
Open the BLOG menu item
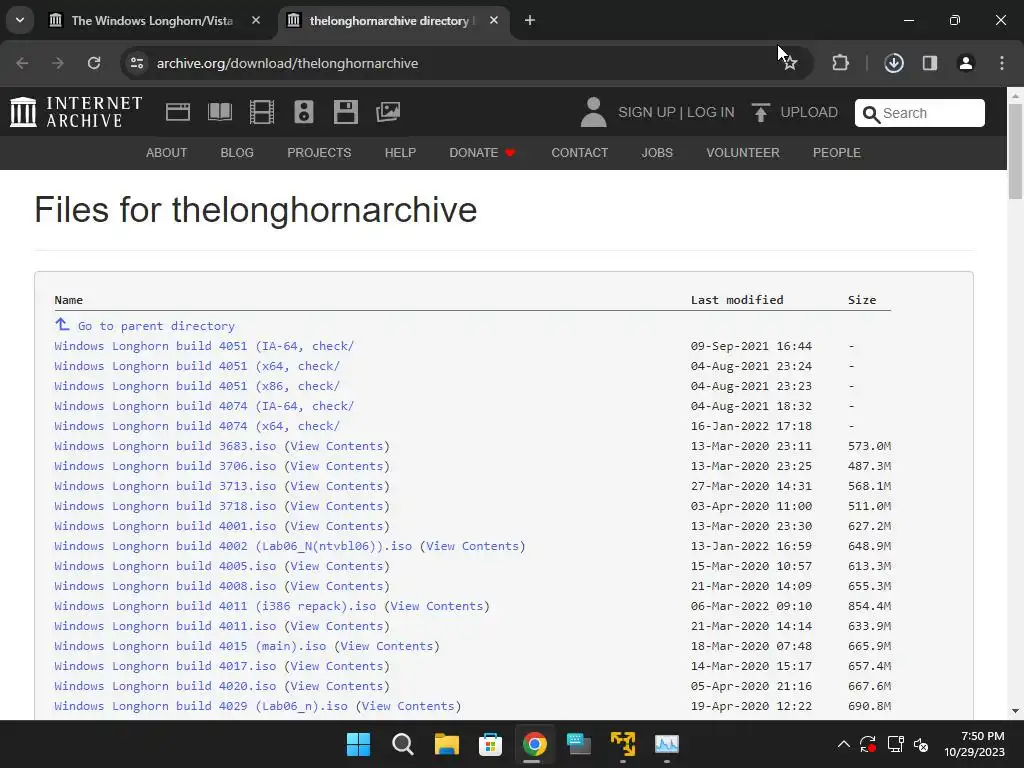tap(237, 153)
